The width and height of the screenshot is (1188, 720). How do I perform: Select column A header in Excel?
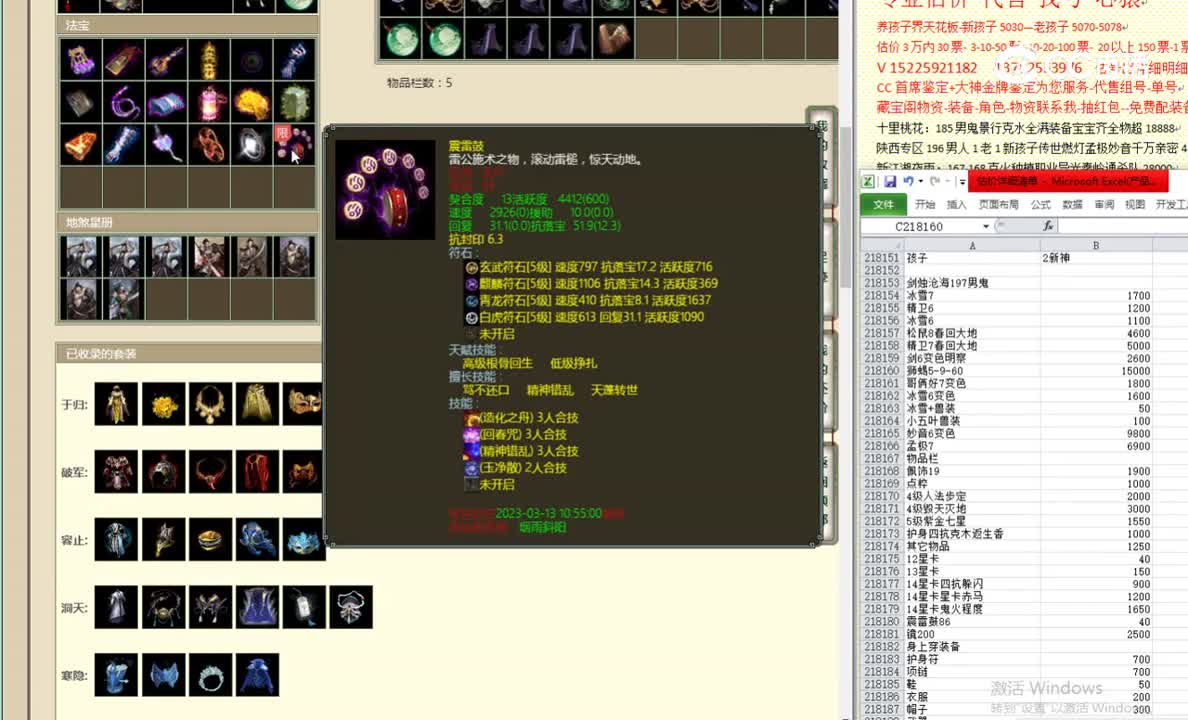972,246
